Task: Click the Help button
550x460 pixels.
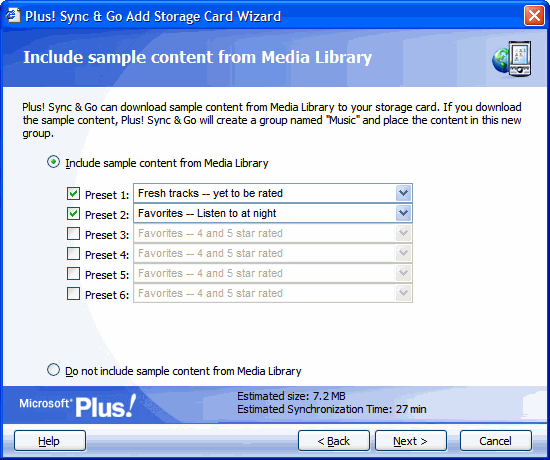Action: [50, 441]
